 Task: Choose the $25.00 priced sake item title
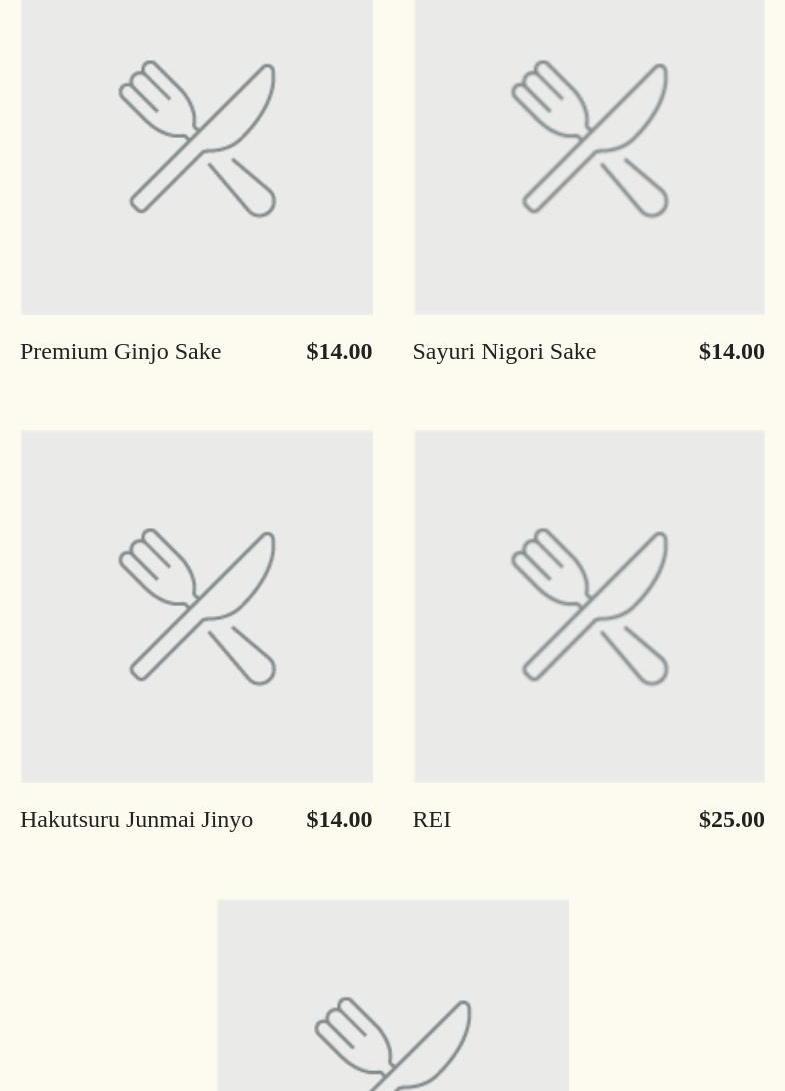click(x=432, y=819)
